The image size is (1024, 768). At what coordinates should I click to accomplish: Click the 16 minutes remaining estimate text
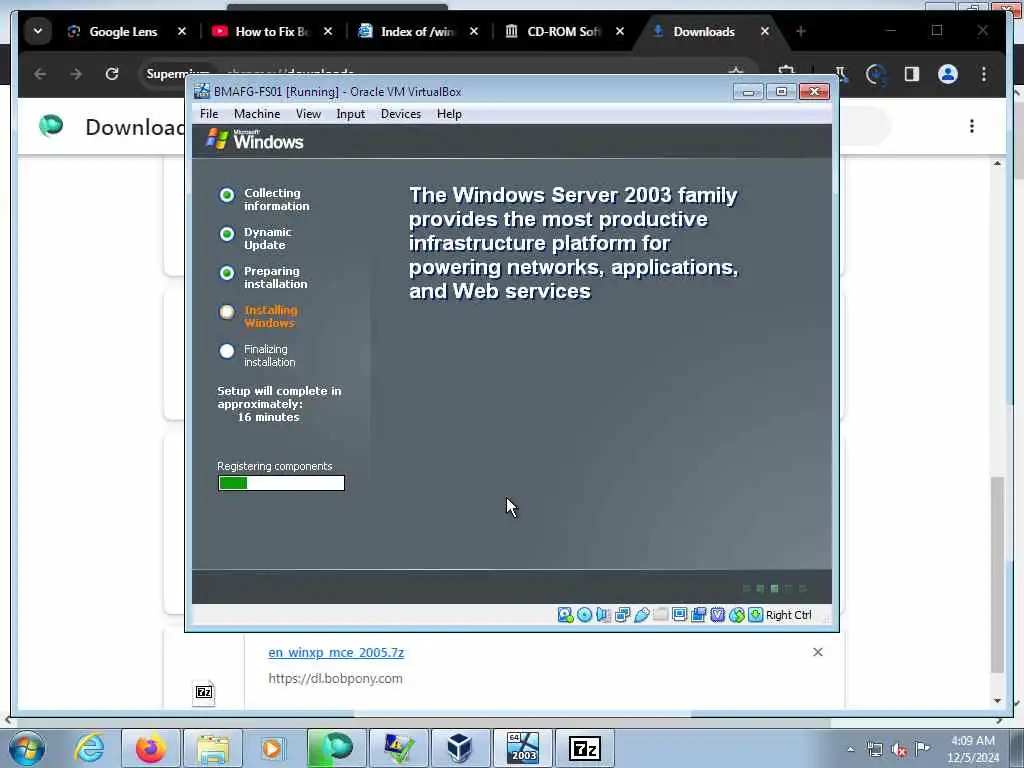click(x=268, y=417)
